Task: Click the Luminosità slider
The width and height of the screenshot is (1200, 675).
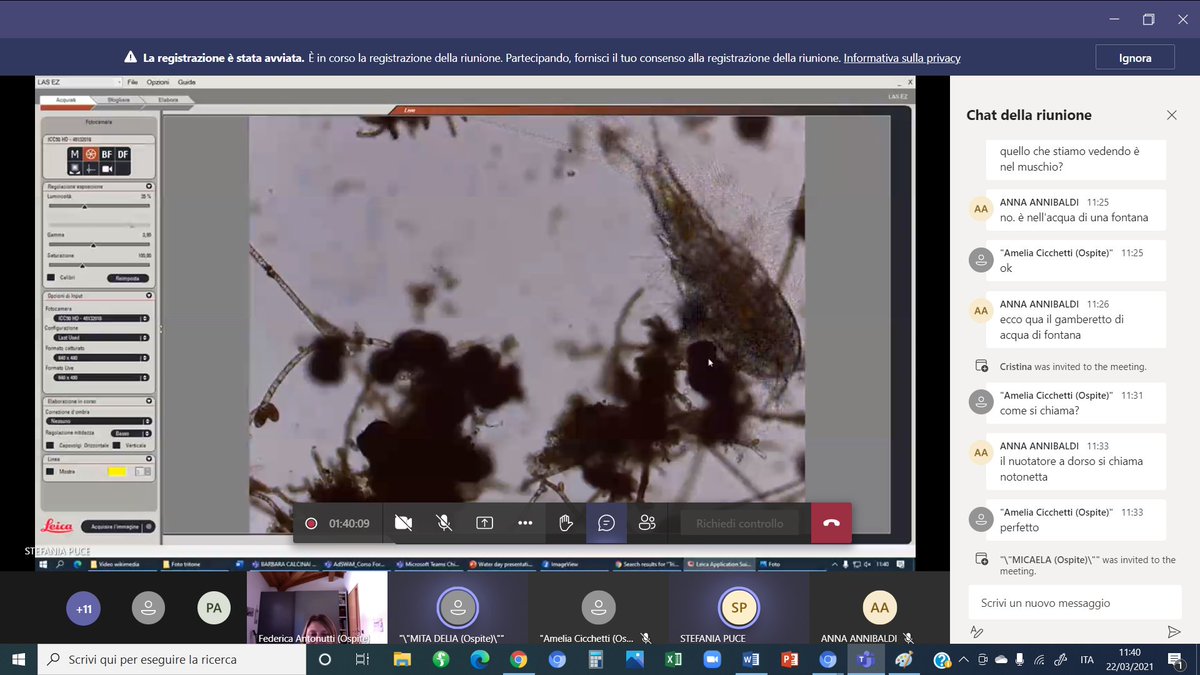Action: tap(99, 207)
